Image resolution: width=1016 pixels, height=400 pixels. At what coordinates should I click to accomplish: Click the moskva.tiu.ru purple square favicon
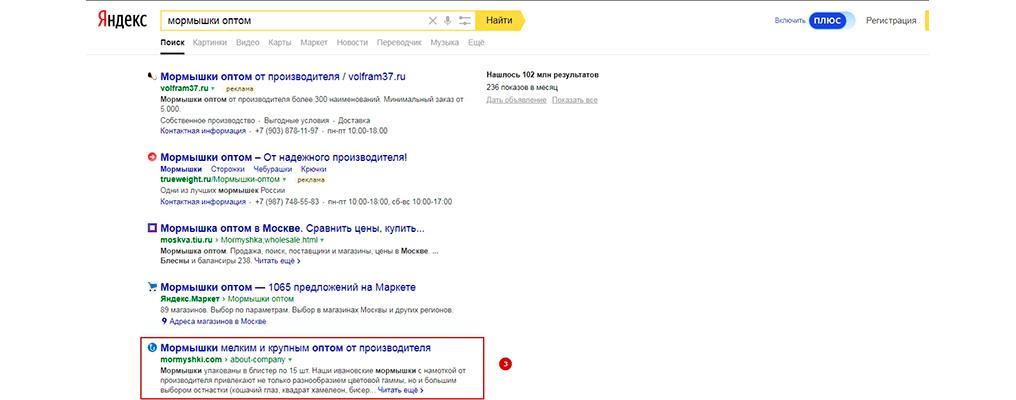point(152,228)
